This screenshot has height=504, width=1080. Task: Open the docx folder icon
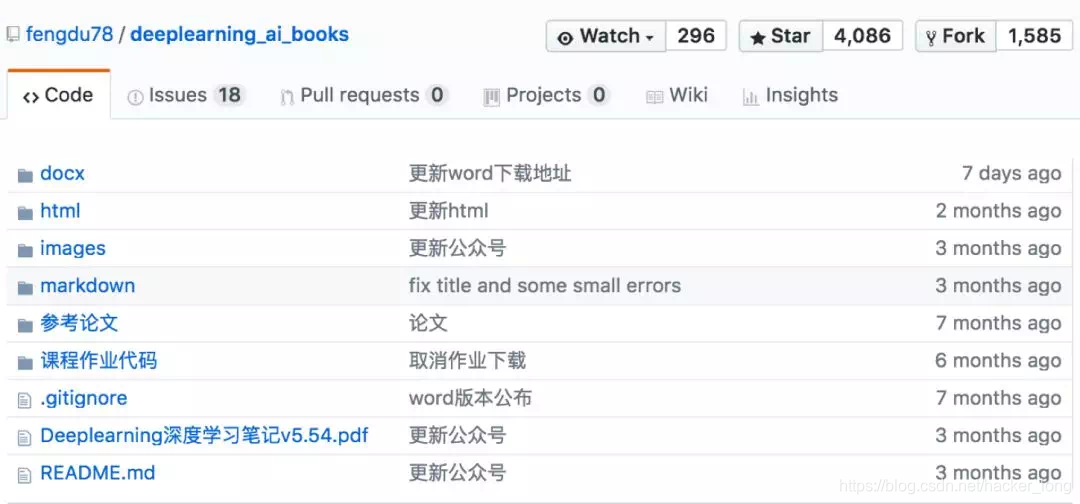click(x=25, y=175)
